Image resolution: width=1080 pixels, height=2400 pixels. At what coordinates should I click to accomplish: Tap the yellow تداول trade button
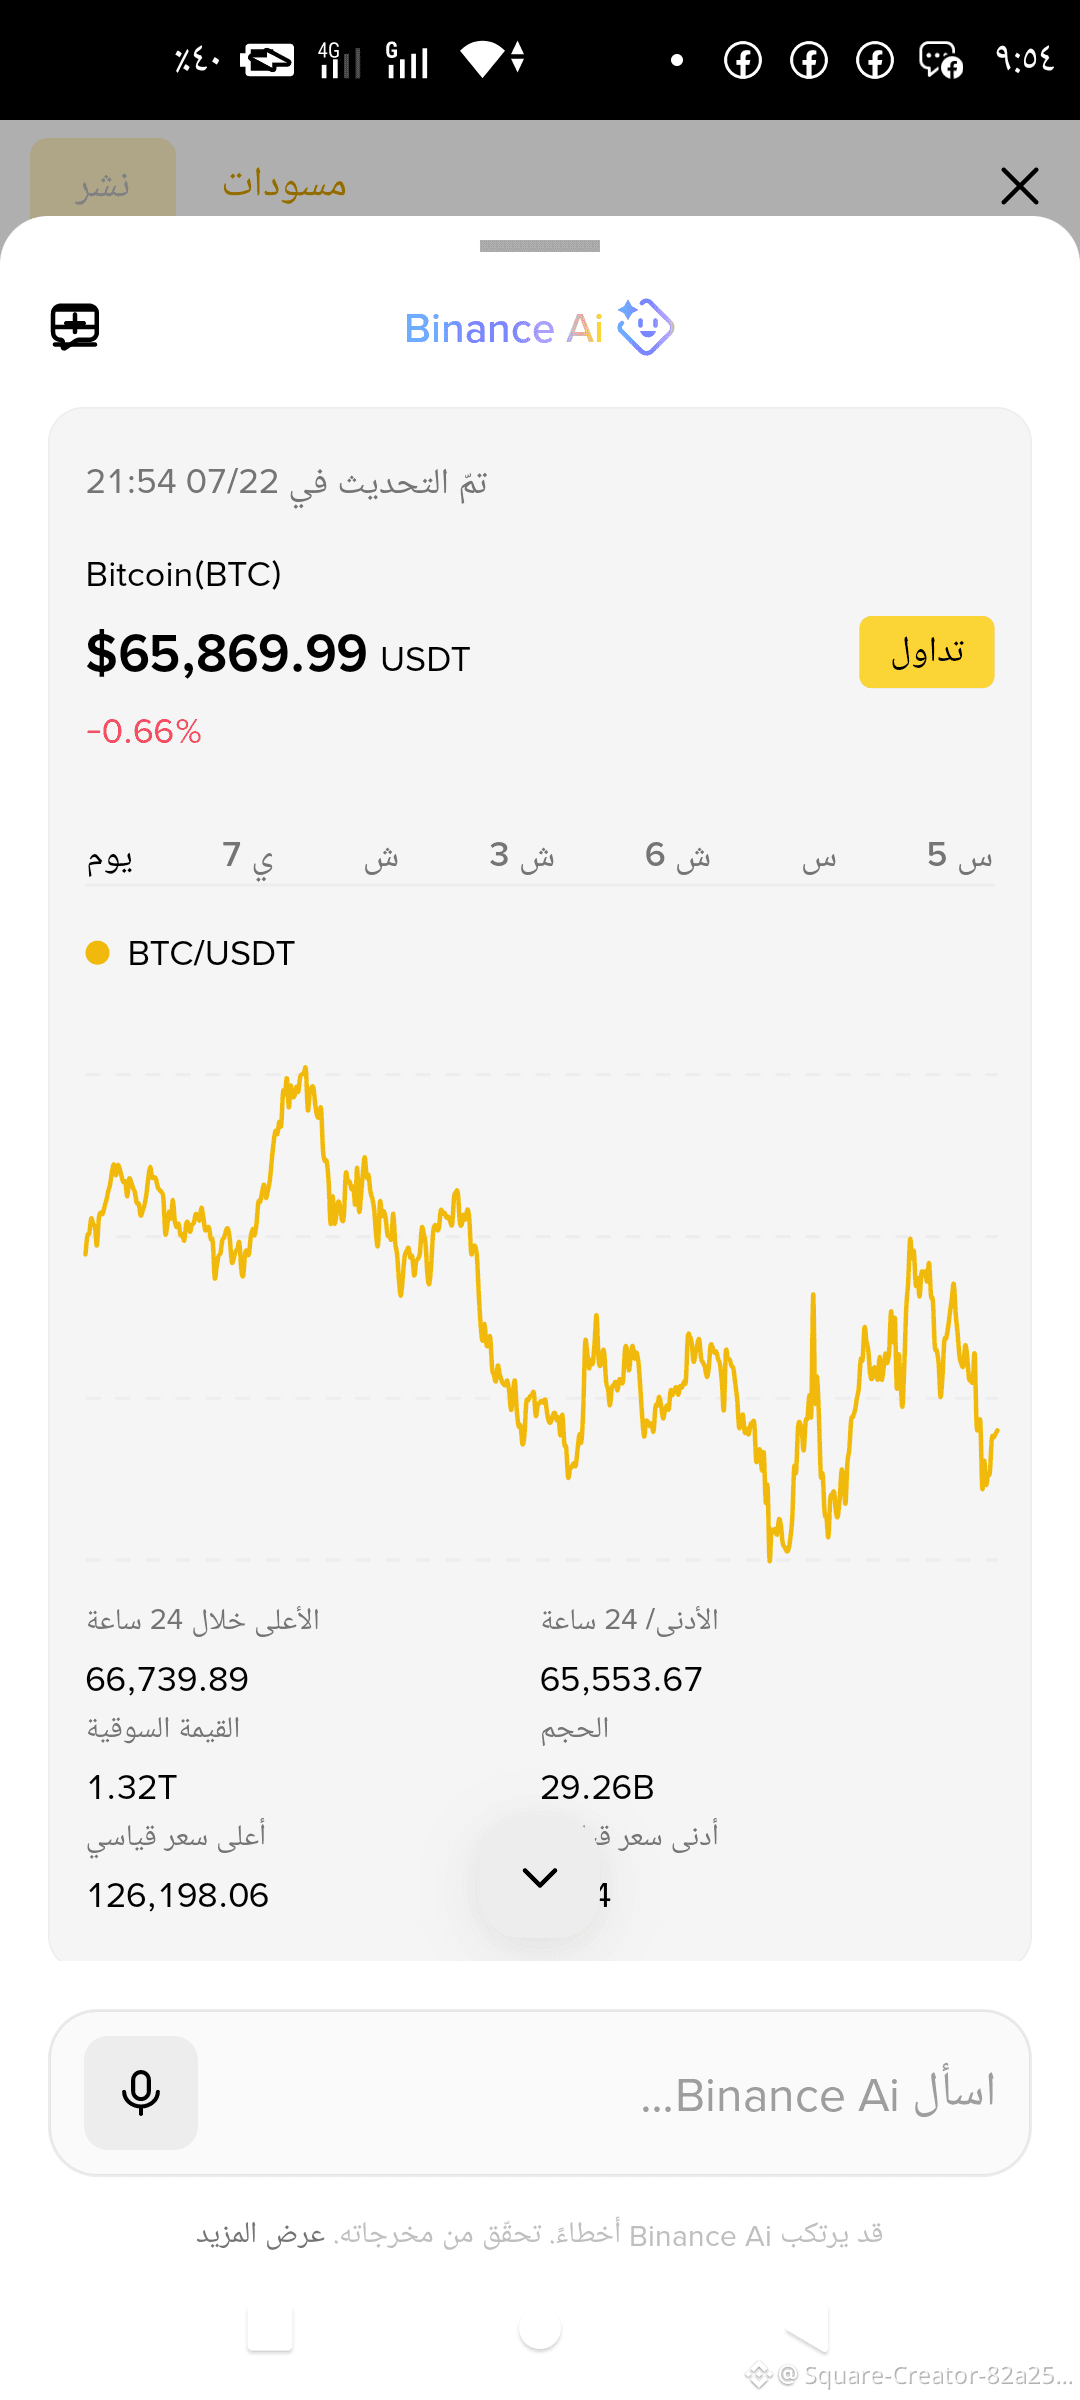(927, 652)
